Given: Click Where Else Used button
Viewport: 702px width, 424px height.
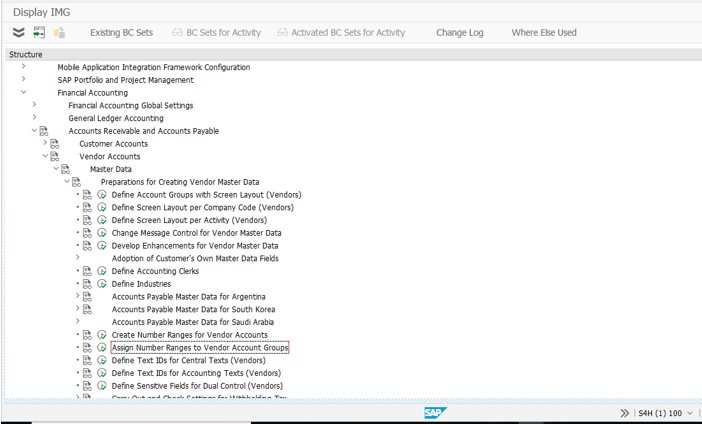Looking at the screenshot, I should pyautogui.click(x=544, y=33).
